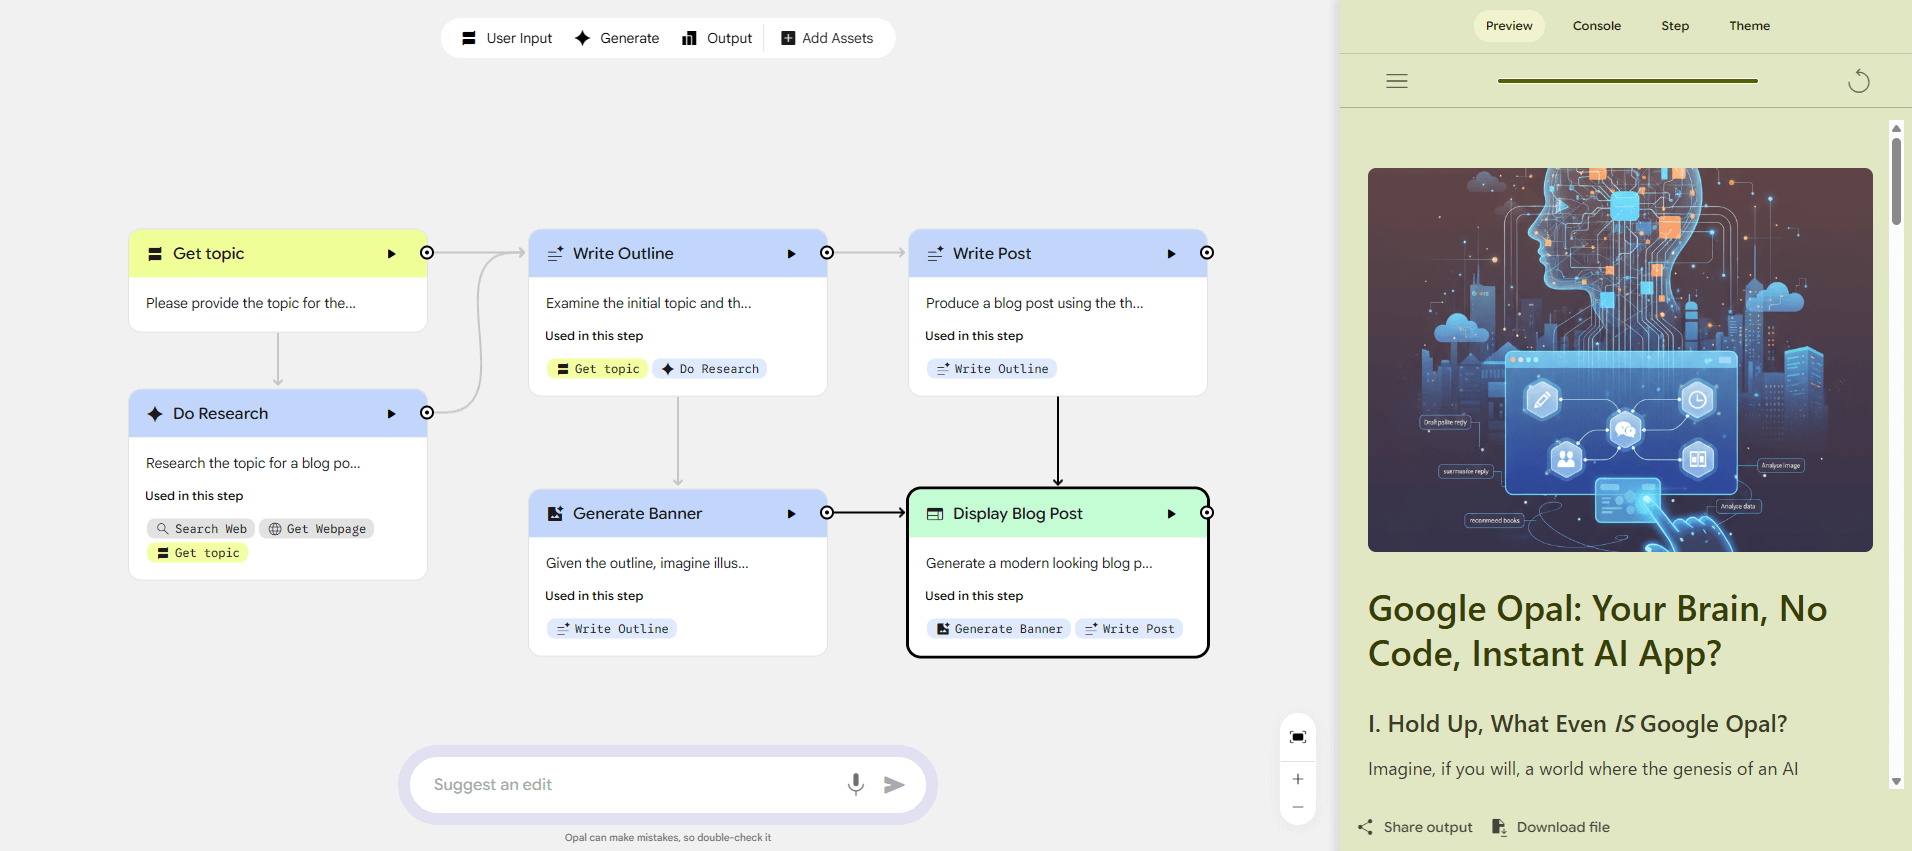This screenshot has height=851, width=1912.
Task: Click the Do Research output port
Action: pyautogui.click(x=427, y=413)
